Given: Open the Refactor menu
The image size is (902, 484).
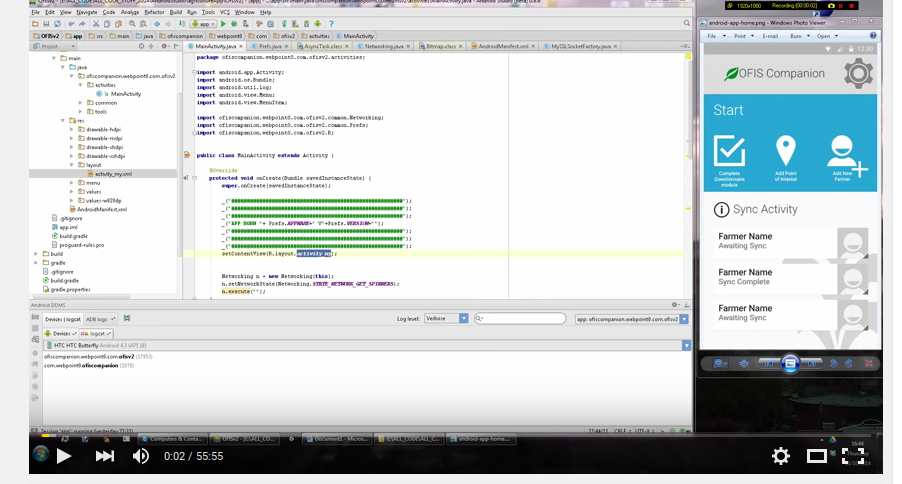Looking at the screenshot, I should [x=154, y=12].
